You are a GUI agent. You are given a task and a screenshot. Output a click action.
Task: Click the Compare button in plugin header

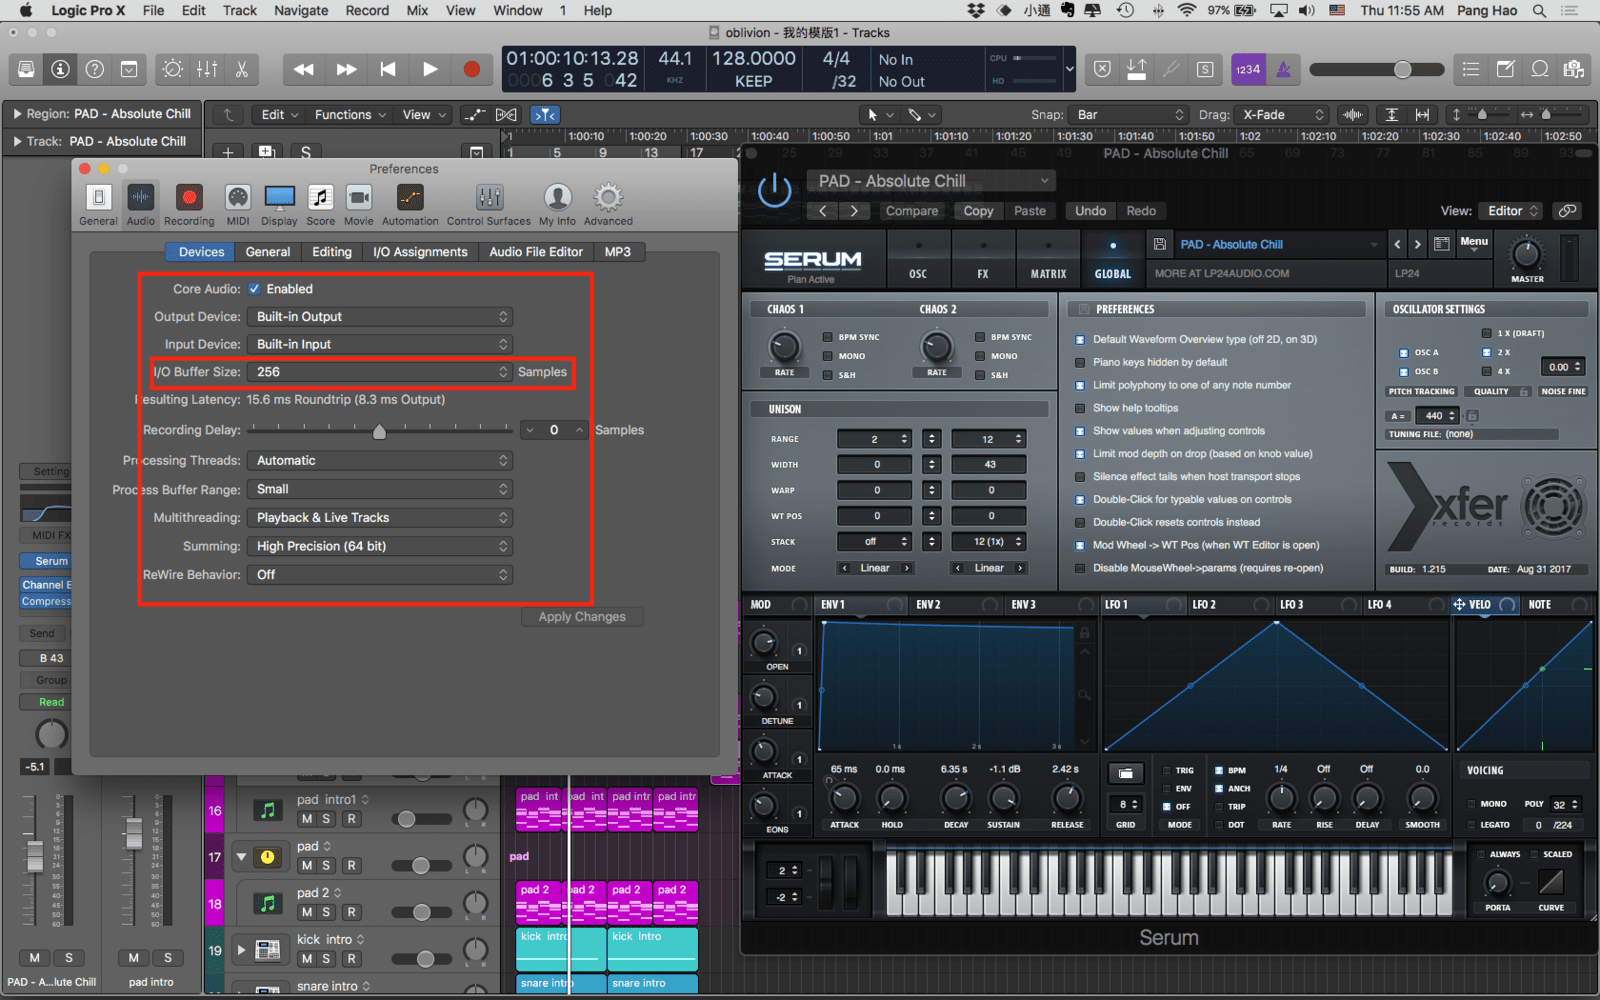pos(911,211)
